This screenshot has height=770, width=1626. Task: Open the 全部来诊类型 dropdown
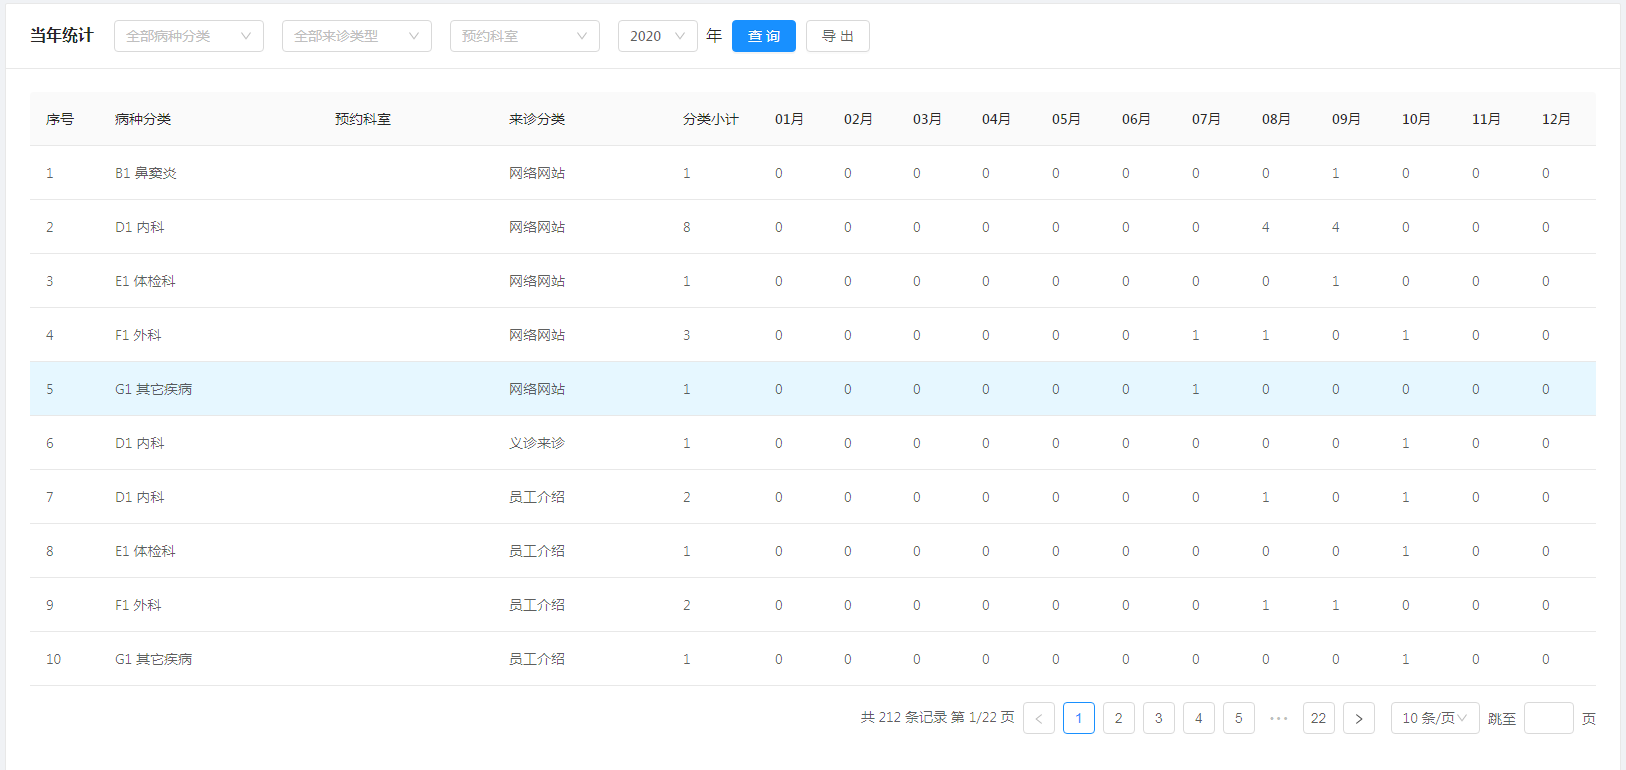tap(357, 36)
